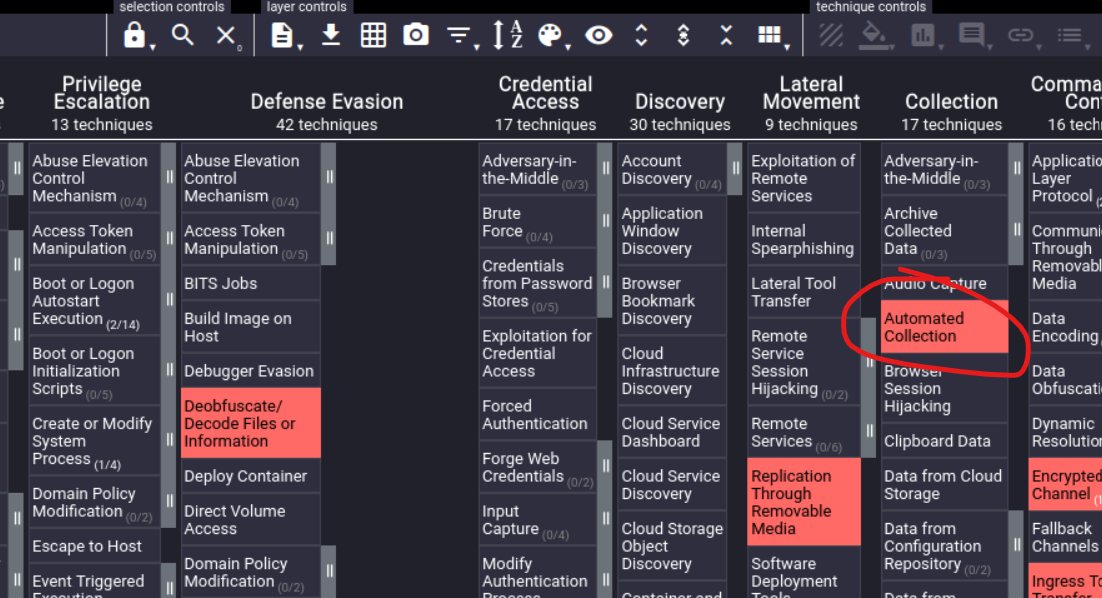This screenshot has height=598, width=1102.
Task: Select the Automated Collection technique
Action: (x=945, y=327)
